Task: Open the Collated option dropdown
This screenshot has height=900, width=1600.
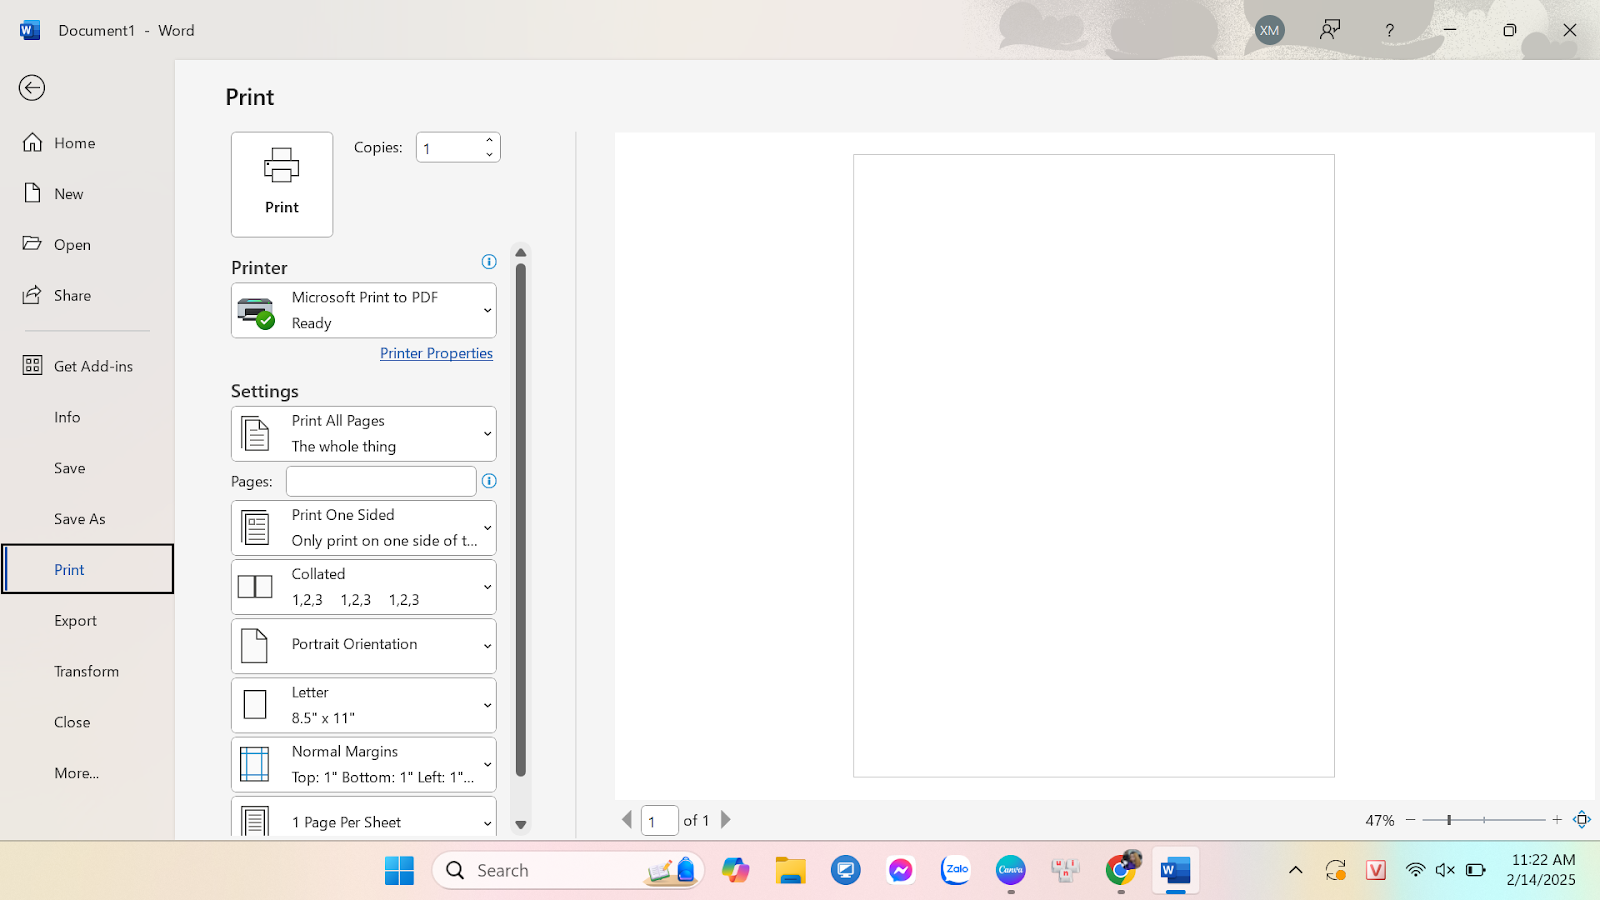Action: pos(364,587)
